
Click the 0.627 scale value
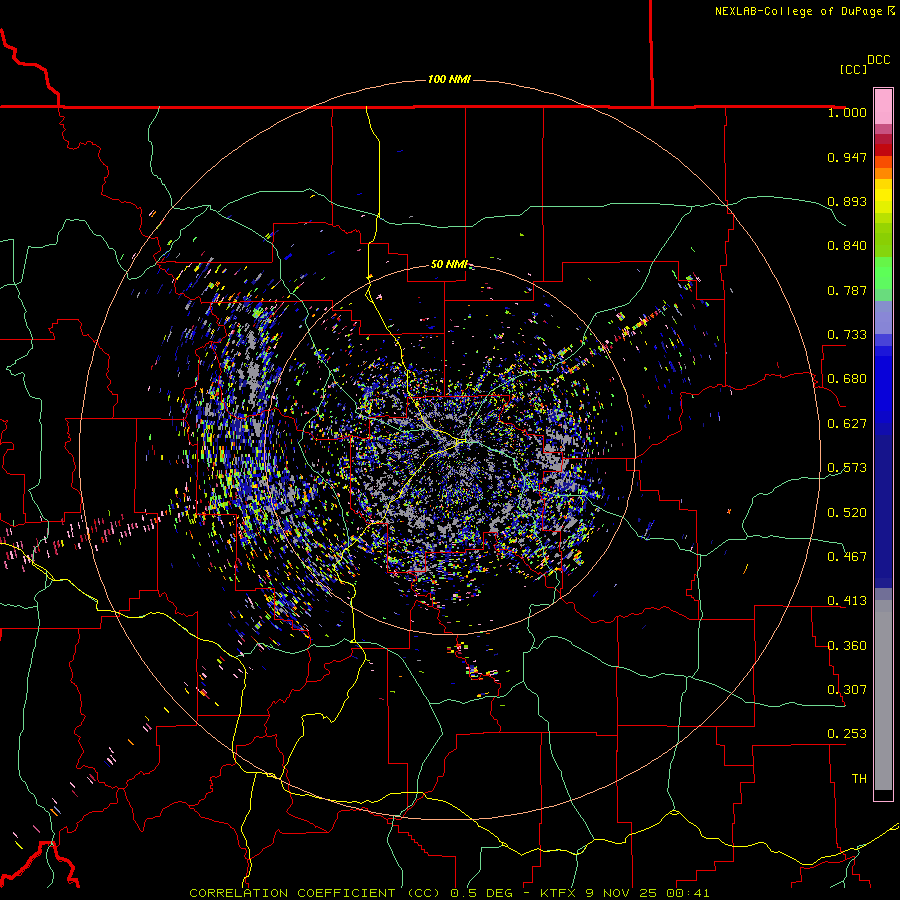tap(847, 424)
